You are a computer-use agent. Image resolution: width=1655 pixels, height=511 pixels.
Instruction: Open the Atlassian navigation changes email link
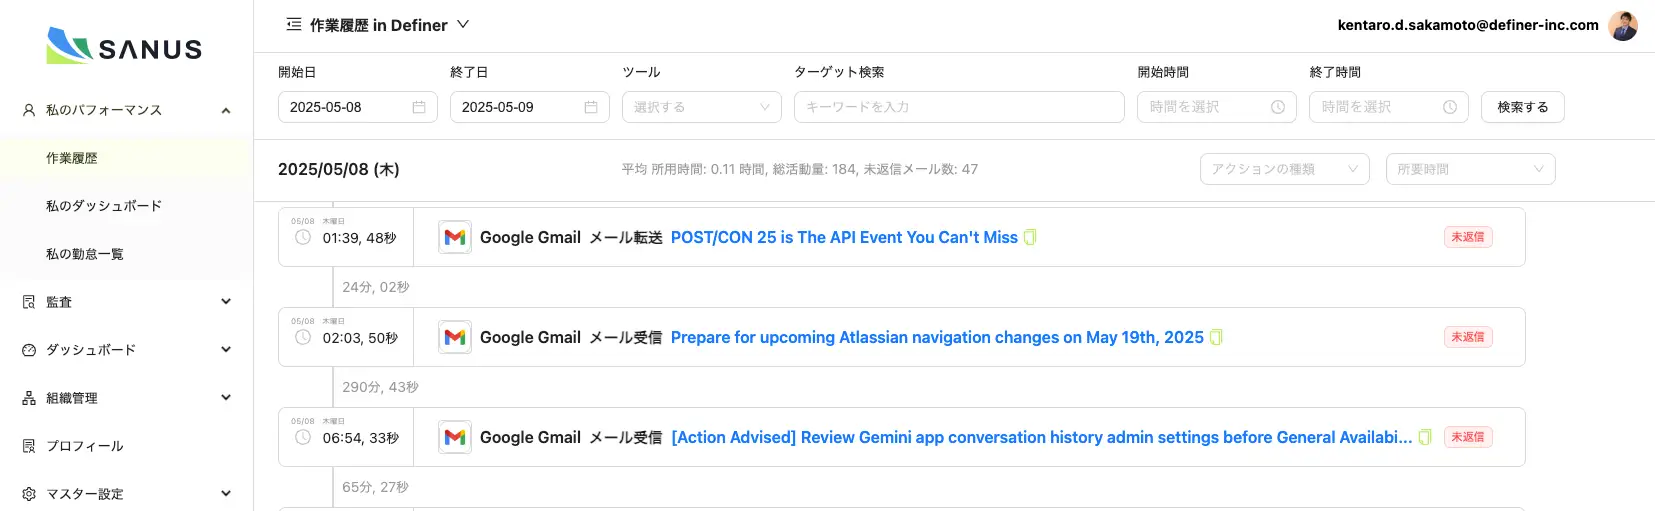936,337
